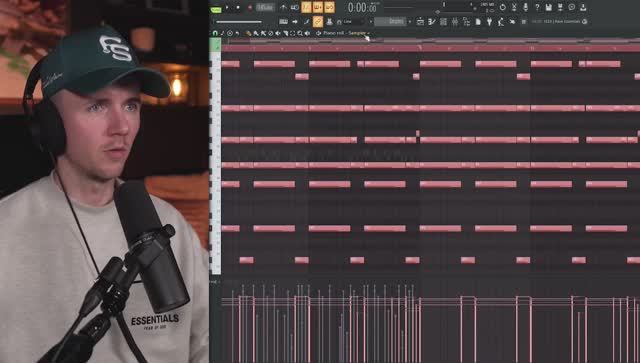Click the piano roll icon in the top toolbar

(x=432, y=22)
